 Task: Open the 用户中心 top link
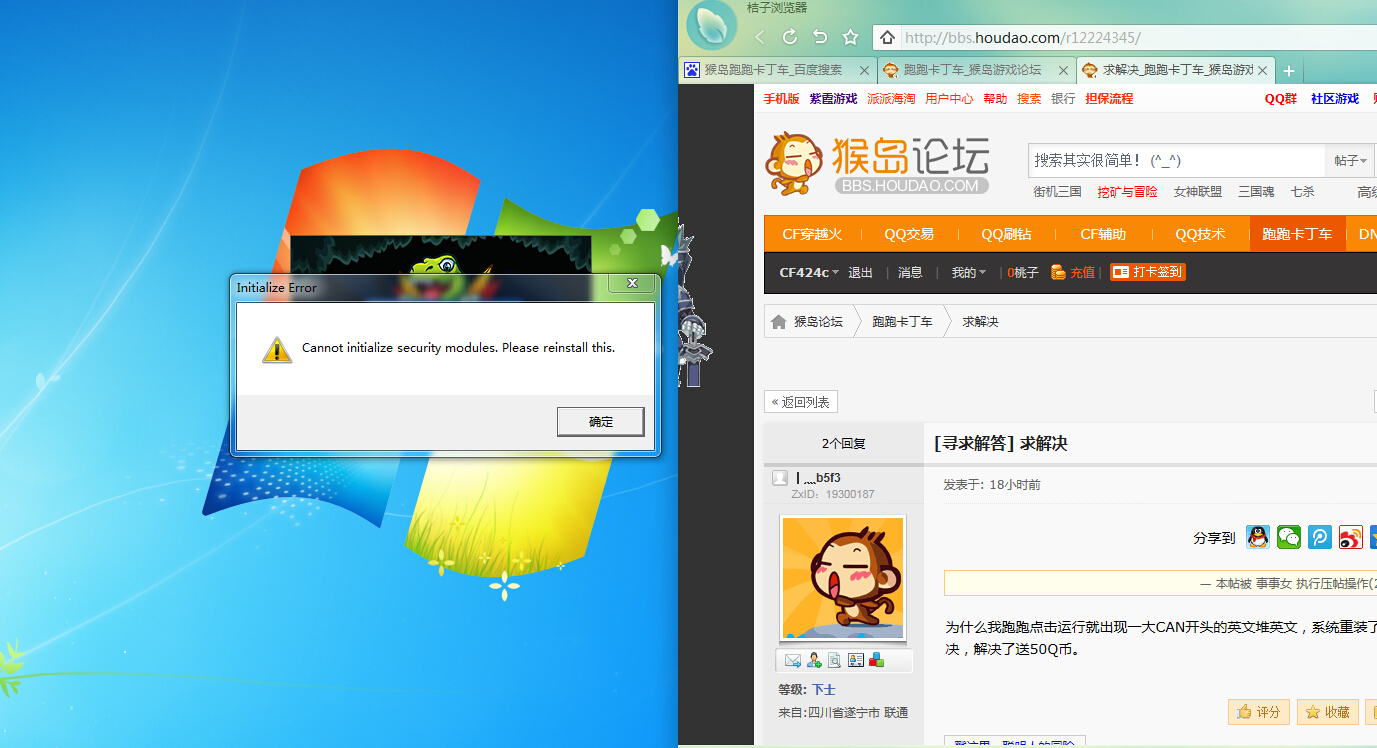(949, 99)
